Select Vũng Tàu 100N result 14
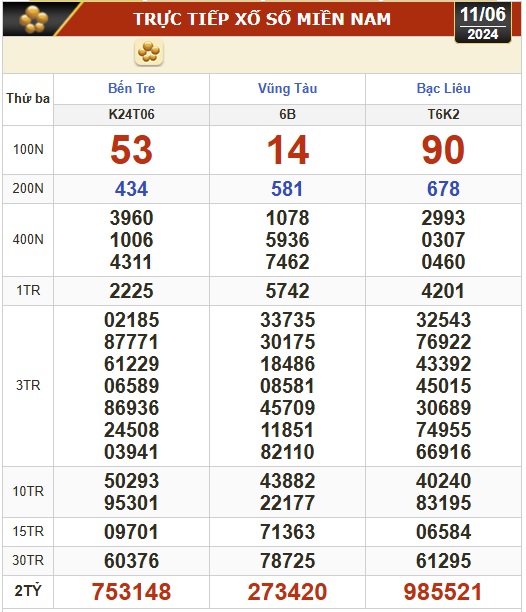Image resolution: width=526 pixels, height=612 pixels. [288, 150]
